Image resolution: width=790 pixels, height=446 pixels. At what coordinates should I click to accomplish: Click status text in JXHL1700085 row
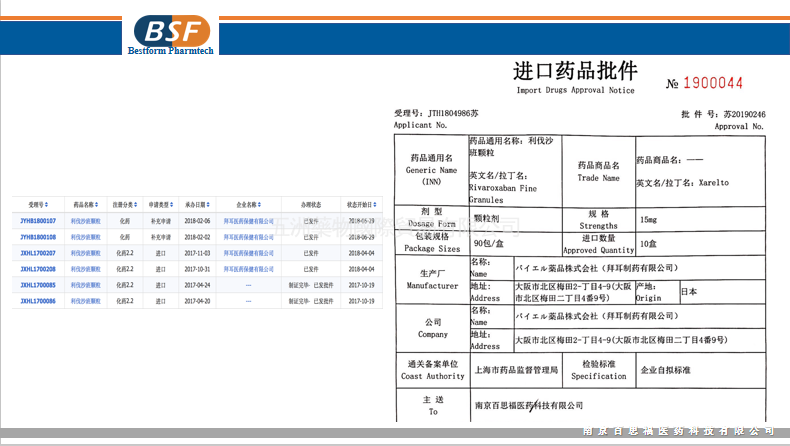click(311, 285)
